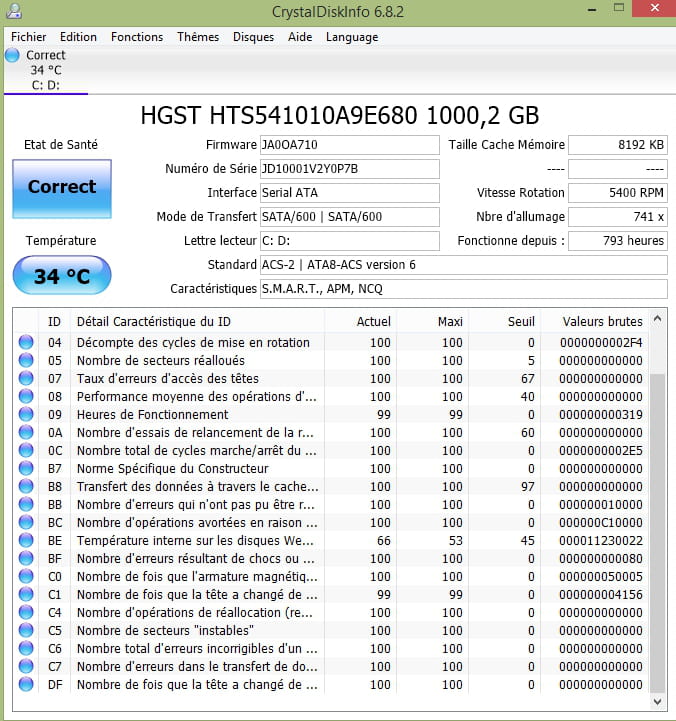The image size is (676, 721).
Task: Click status orb for attribute B8 row
Action: coord(26,486)
